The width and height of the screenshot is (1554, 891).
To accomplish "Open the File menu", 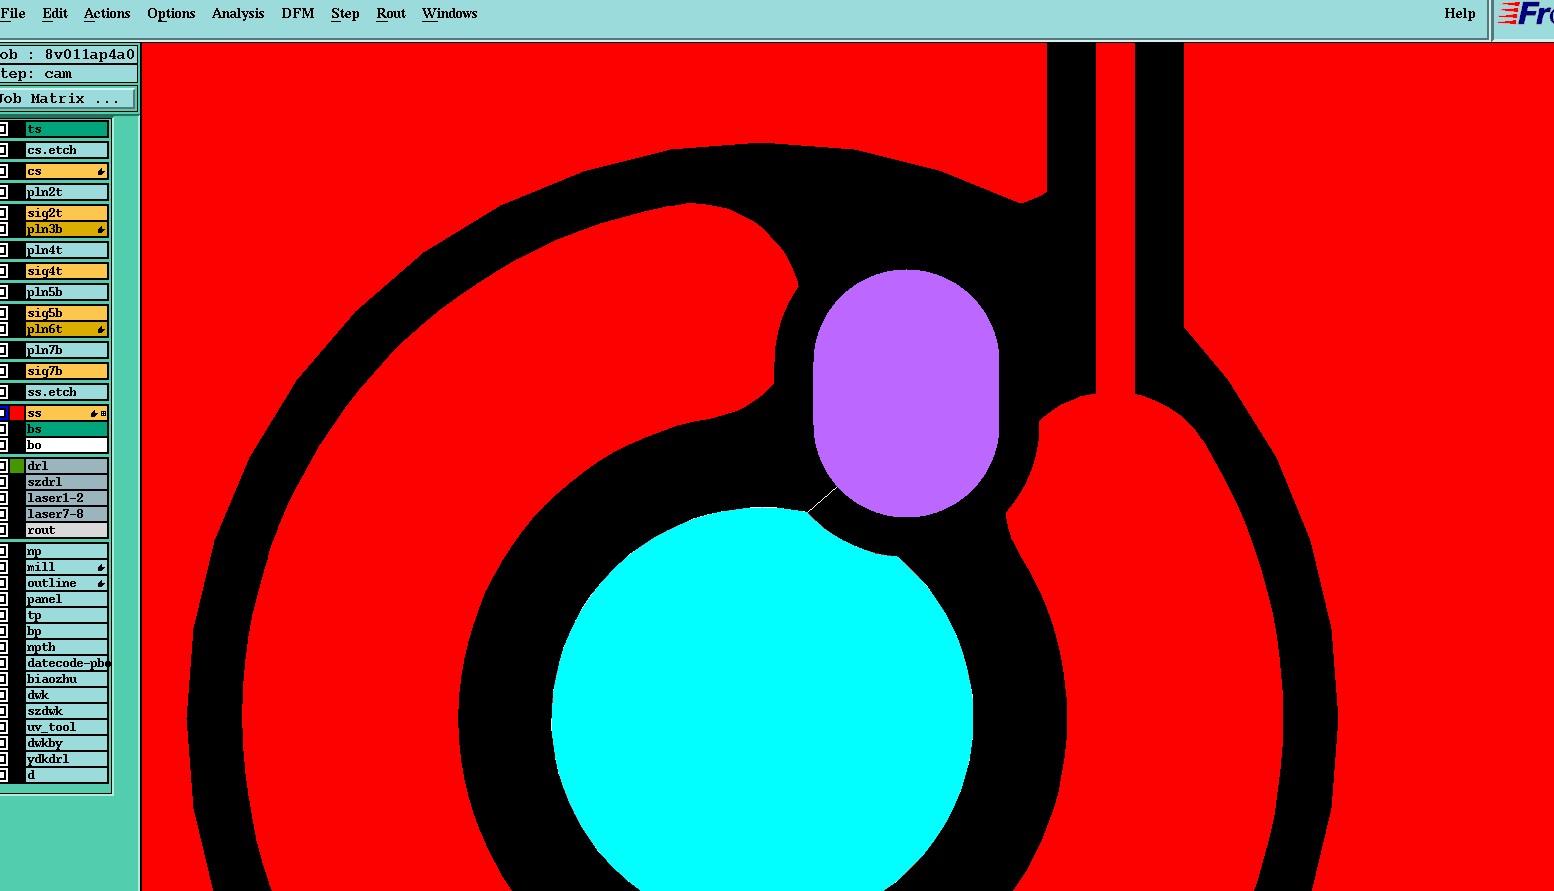I will coord(13,13).
